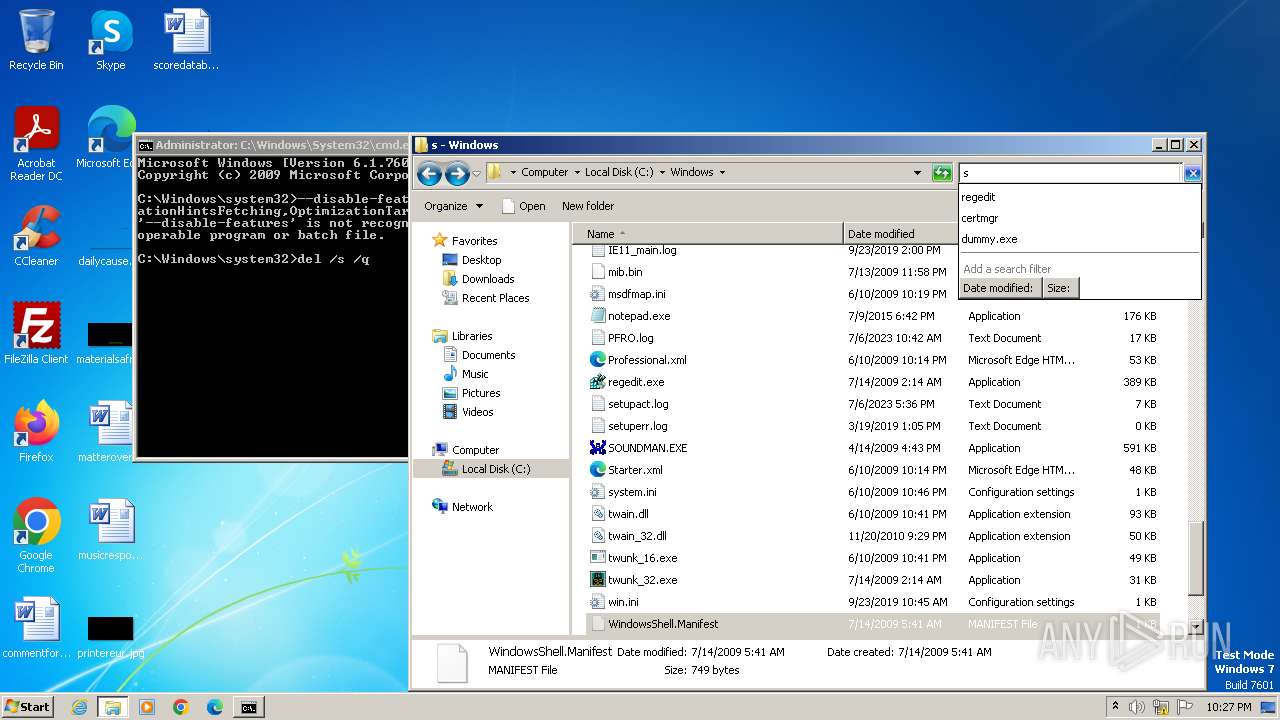Clear the search box text
Screen dimensions: 1280x720
[x=1192, y=173]
